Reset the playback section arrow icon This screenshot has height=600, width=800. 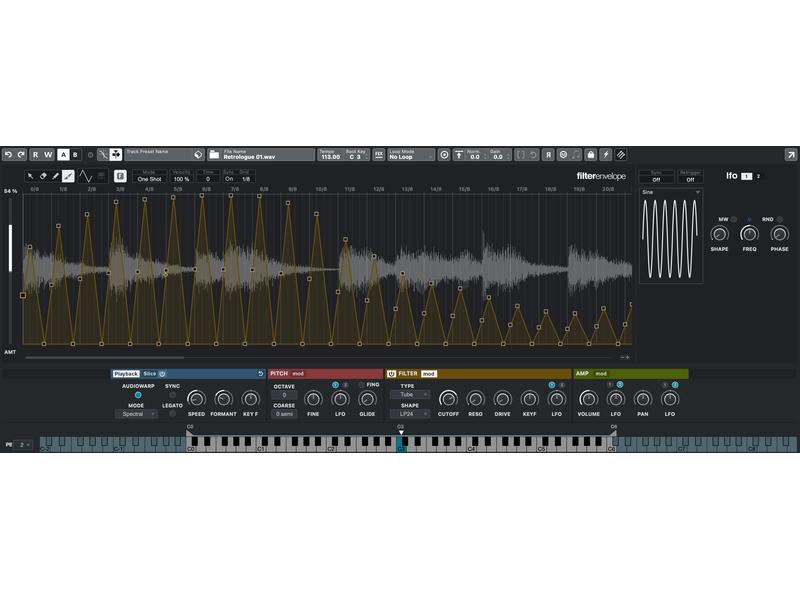click(260, 374)
